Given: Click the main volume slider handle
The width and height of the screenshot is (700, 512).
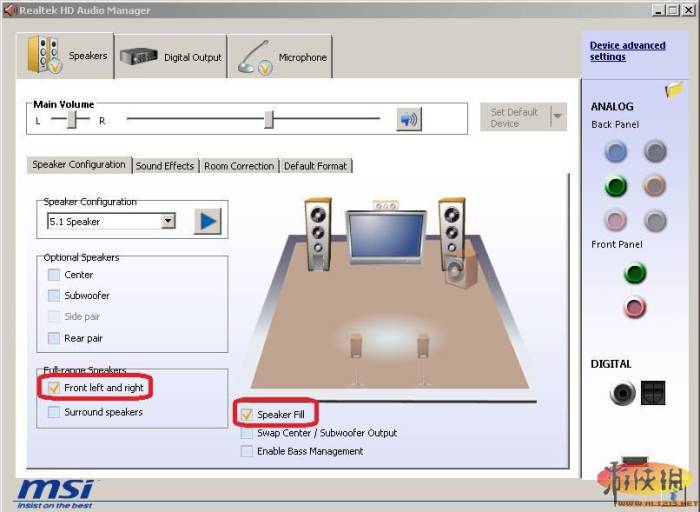Looking at the screenshot, I should coord(268,119).
